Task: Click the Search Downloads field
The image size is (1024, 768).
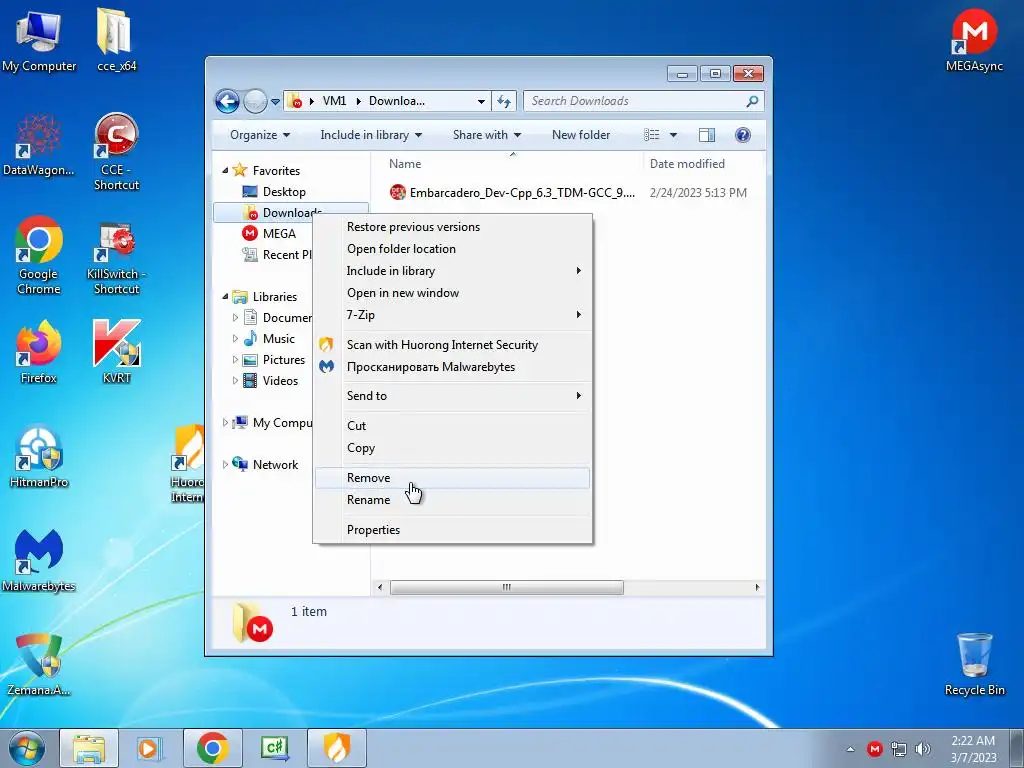Action: (643, 101)
